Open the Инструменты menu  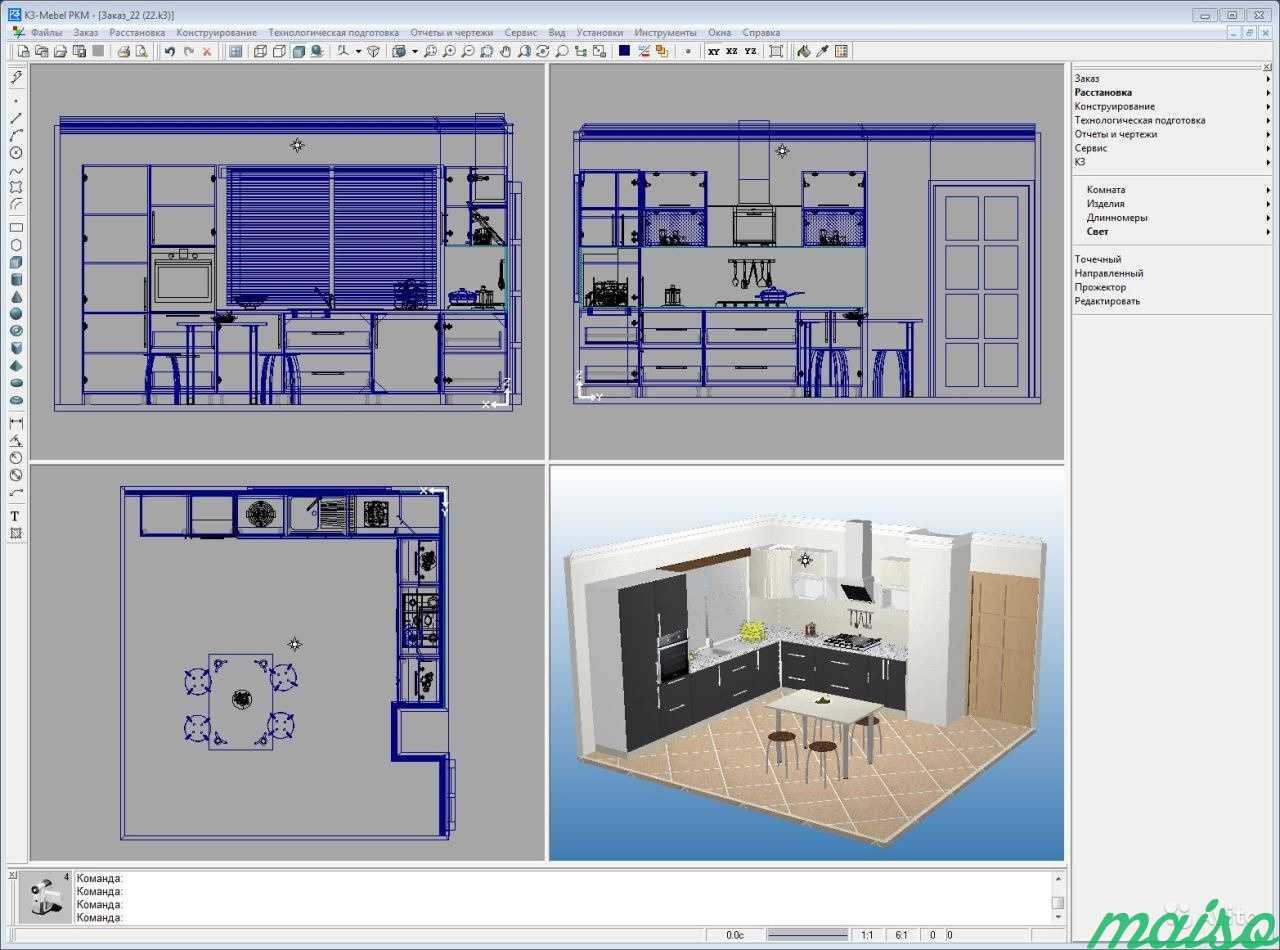pos(666,33)
